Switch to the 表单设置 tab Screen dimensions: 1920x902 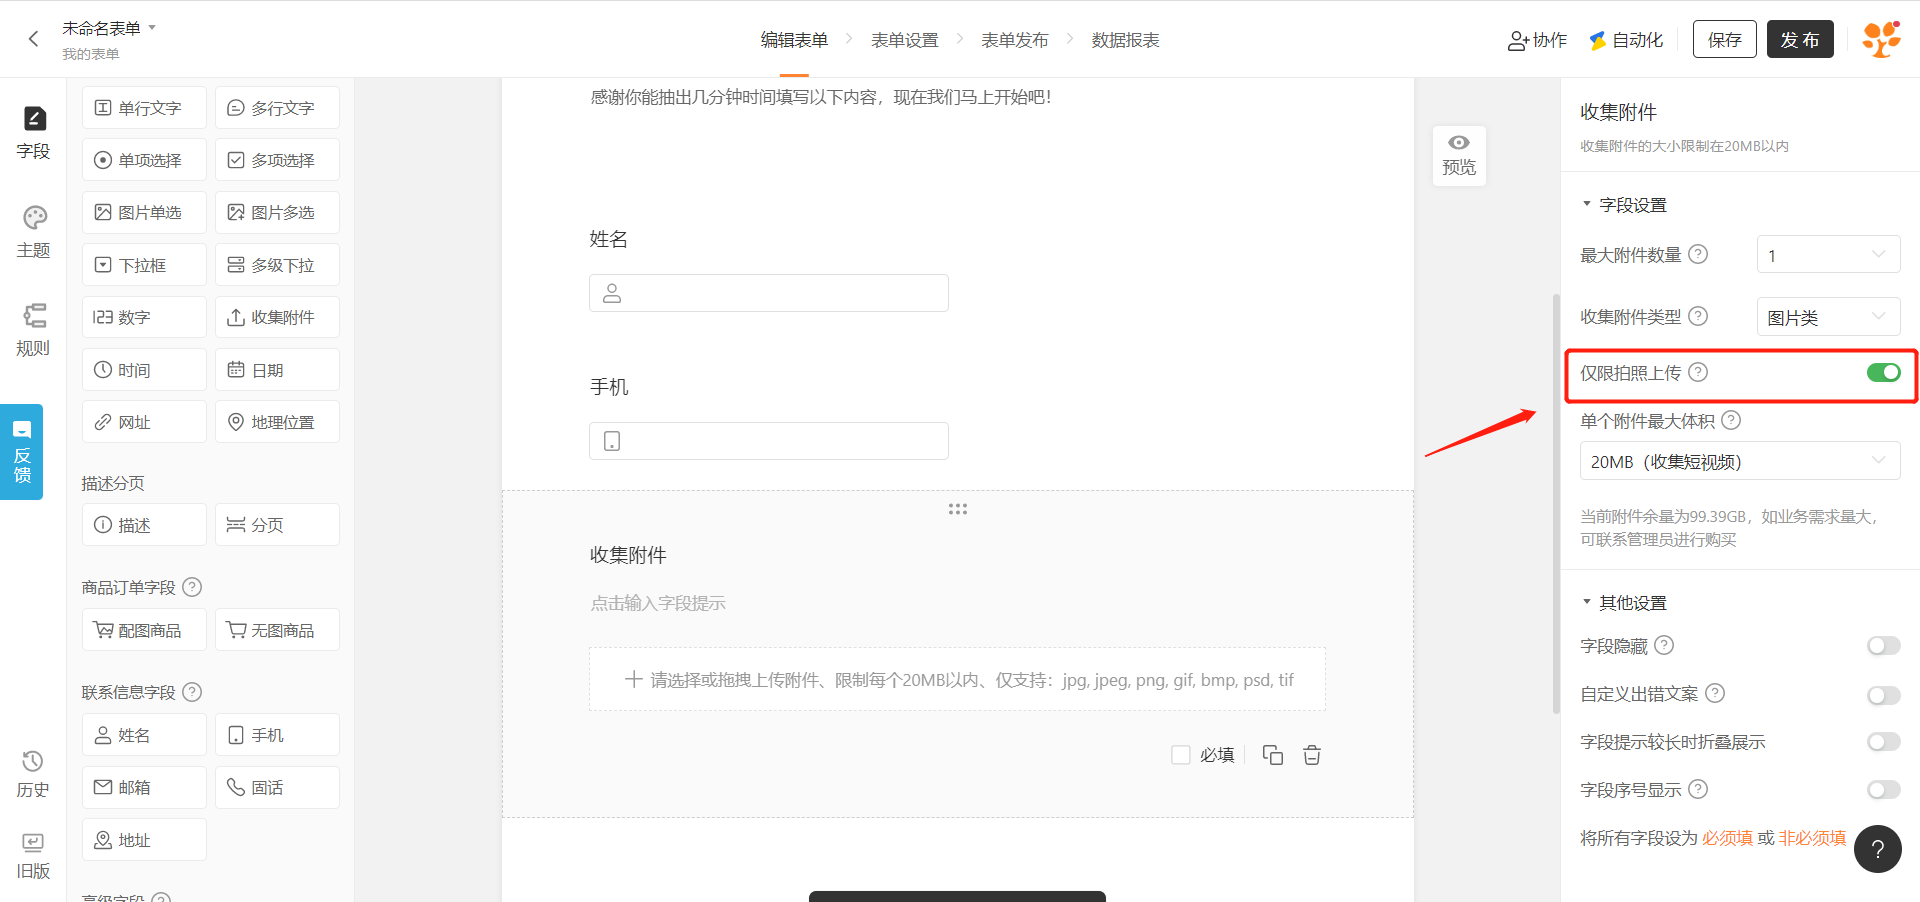[904, 40]
